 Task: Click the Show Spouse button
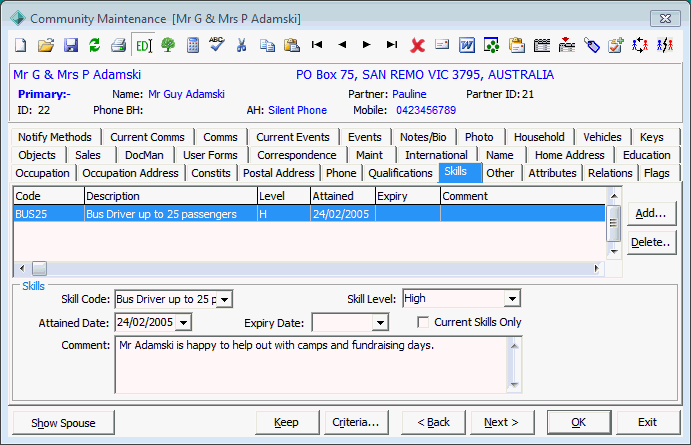pyautogui.click(x=63, y=423)
